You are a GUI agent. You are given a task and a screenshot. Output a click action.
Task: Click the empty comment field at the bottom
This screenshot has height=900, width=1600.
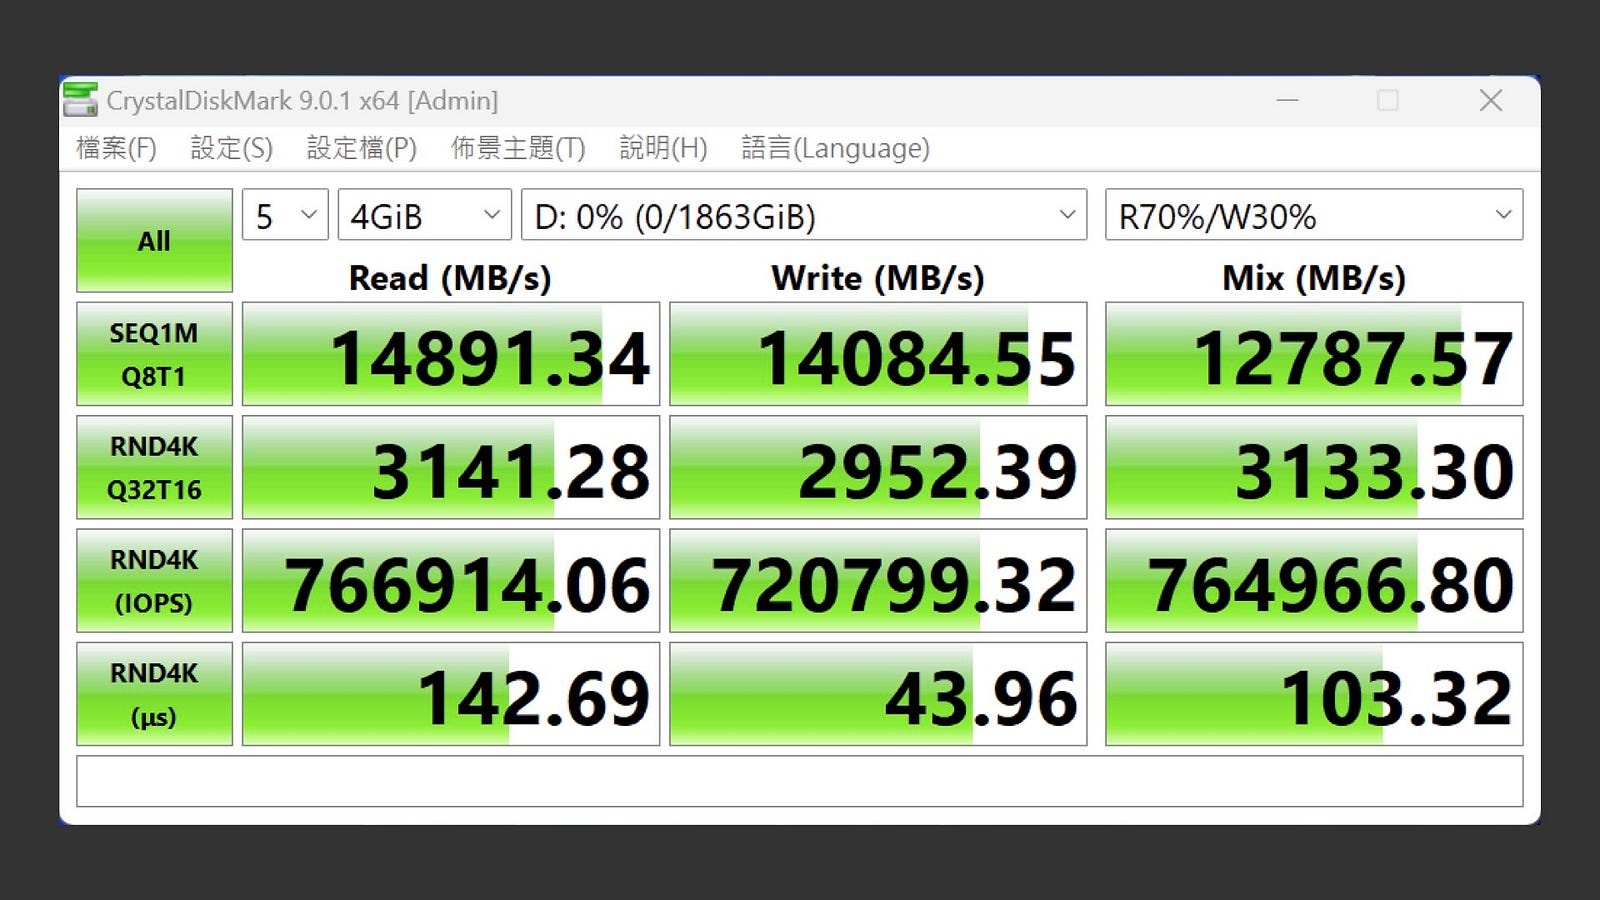(x=800, y=781)
